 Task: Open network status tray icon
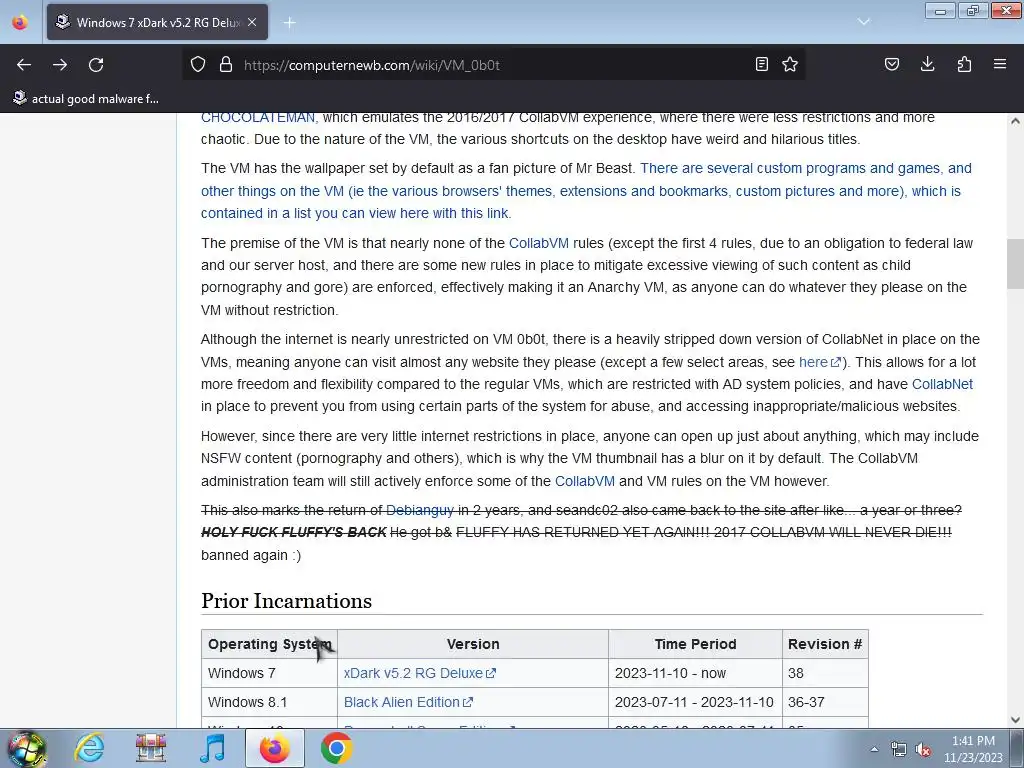pos(899,750)
